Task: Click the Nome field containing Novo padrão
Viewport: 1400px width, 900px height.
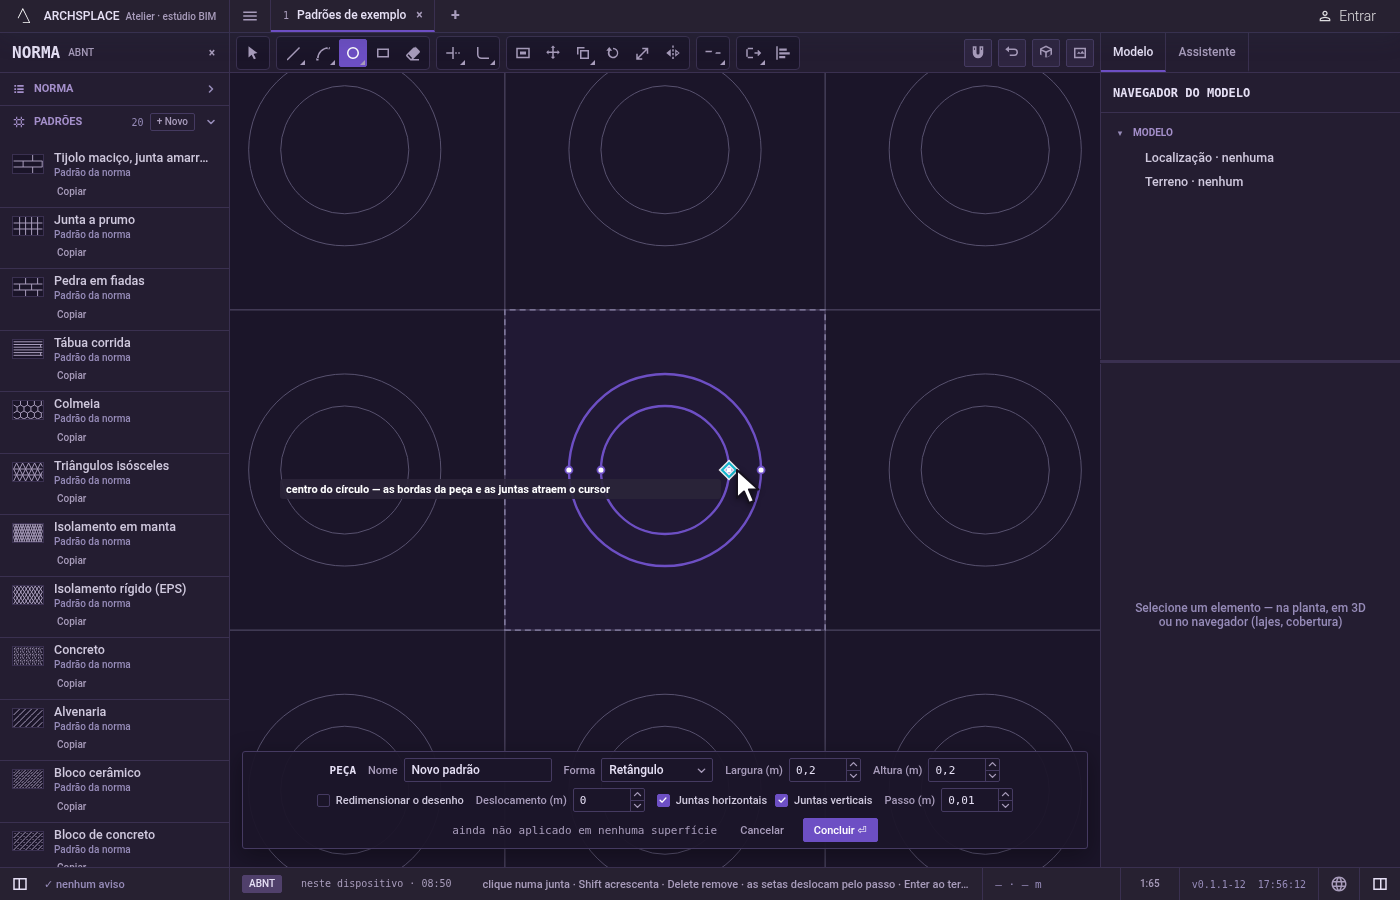Action: click(478, 770)
